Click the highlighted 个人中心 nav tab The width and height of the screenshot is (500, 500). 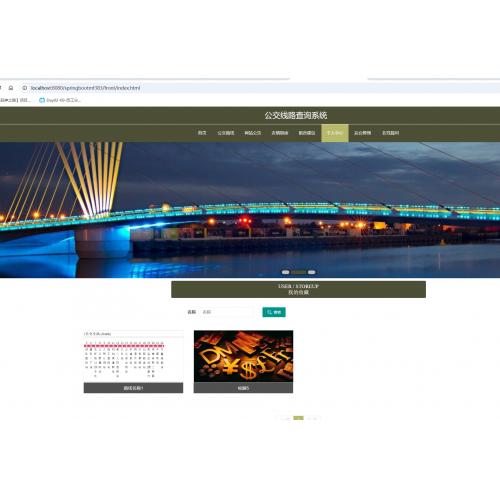(335, 133)
